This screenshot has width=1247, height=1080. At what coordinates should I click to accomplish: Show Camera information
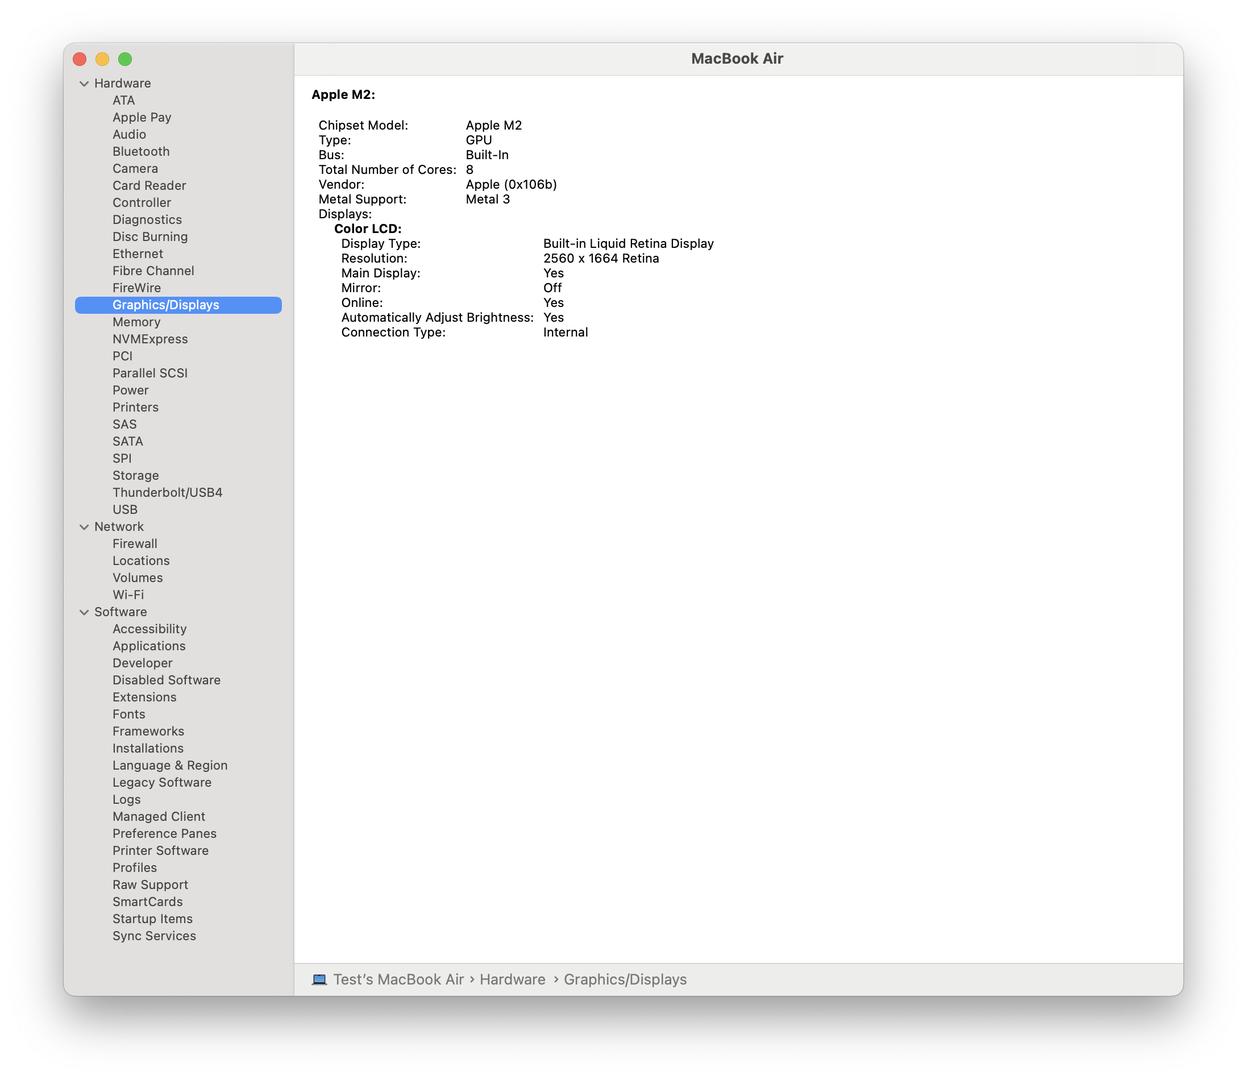coord(135,168)
